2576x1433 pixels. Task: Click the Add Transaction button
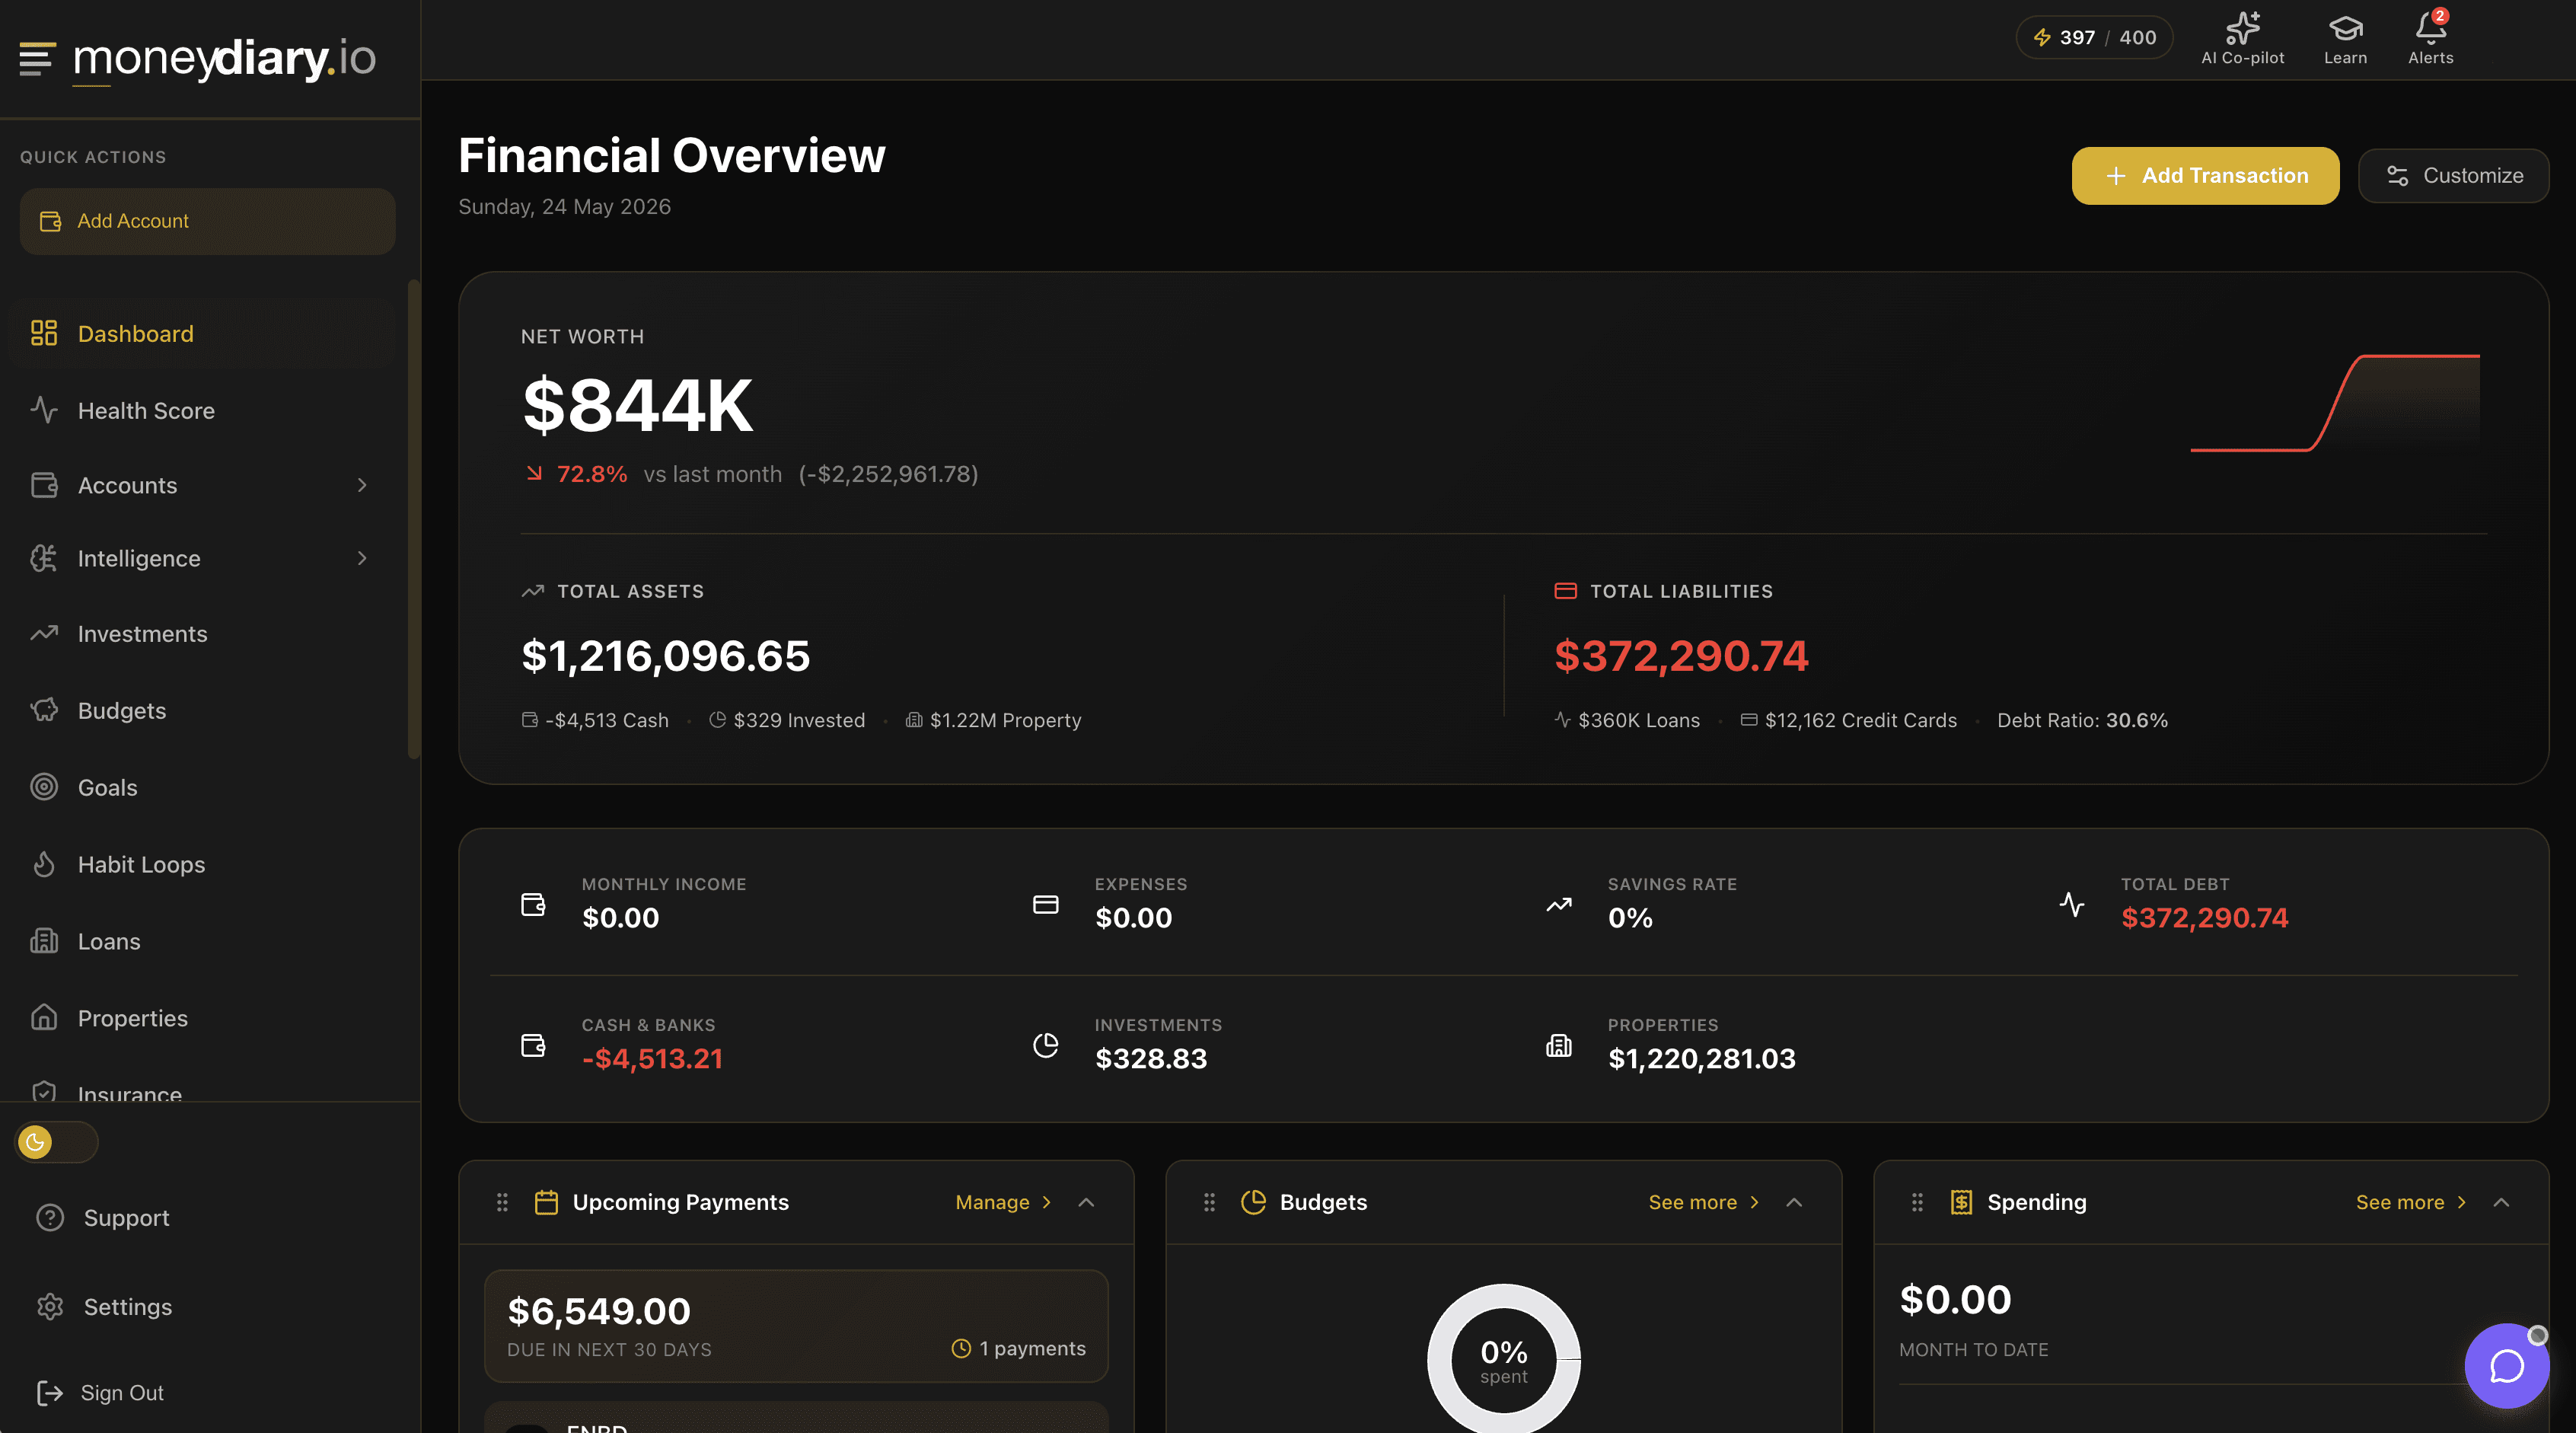pyautogui.click(x=2205, y=176)
